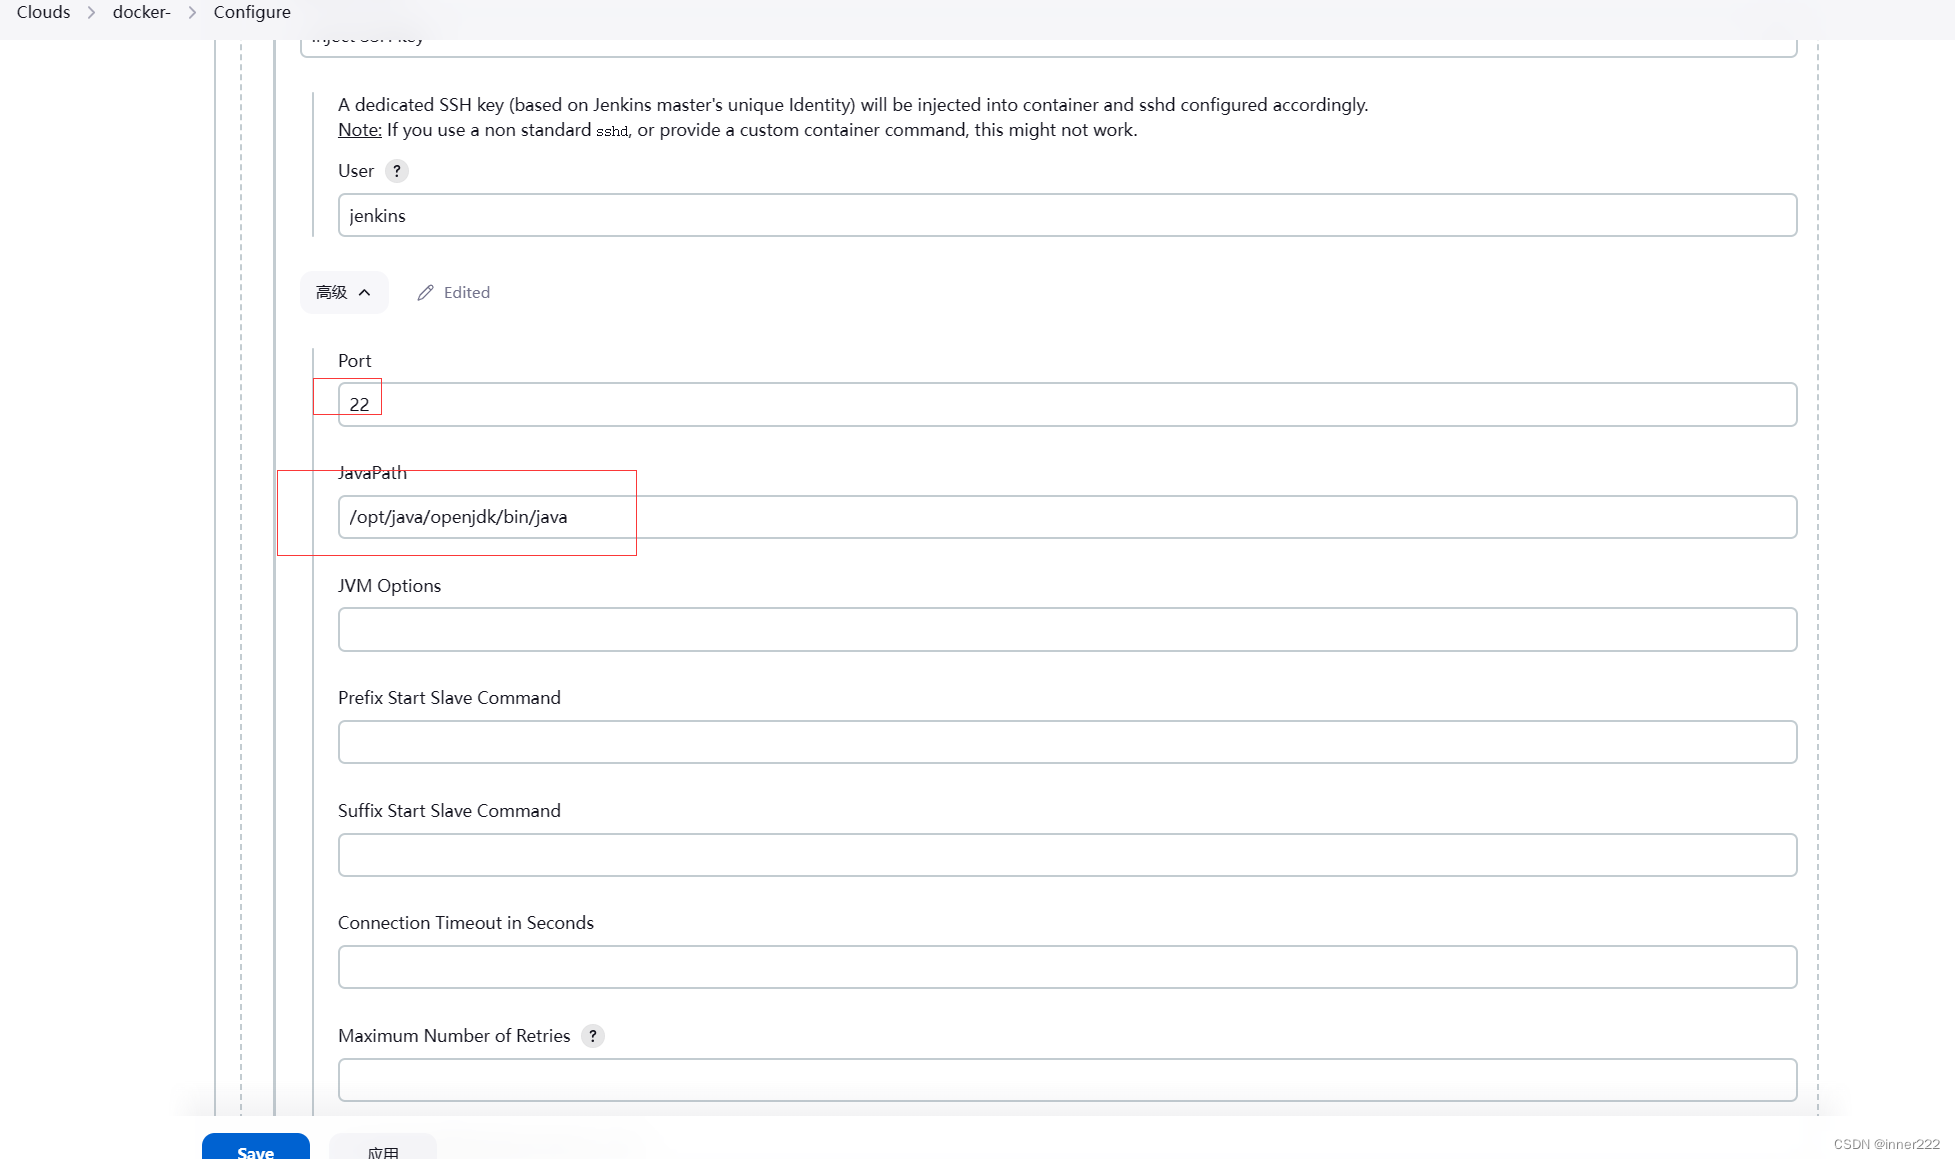Click the Port label
The image size is (1955, 1159).
tap(354, 361)
